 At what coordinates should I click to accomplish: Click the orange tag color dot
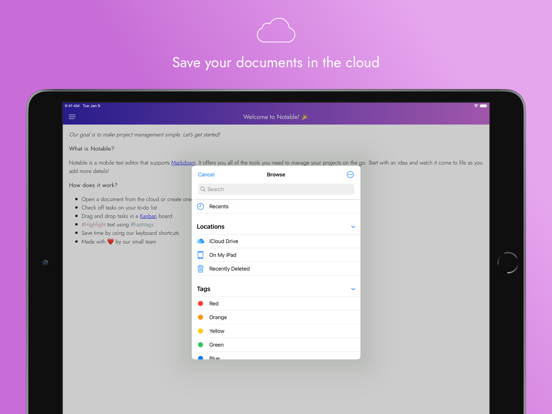click(200, 317)
